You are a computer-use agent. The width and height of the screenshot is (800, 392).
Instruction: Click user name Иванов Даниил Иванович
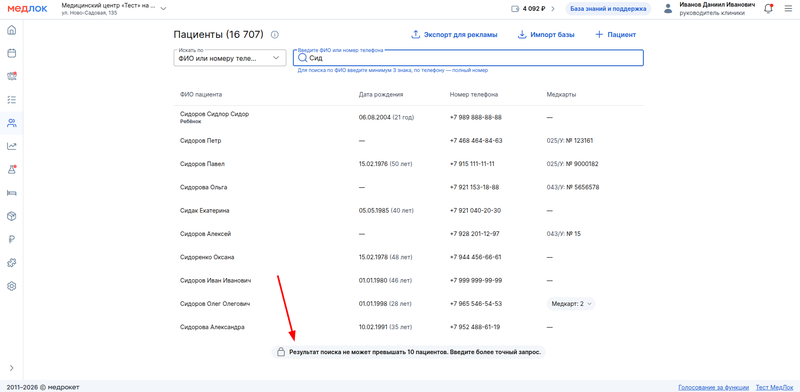coord(717,5)
